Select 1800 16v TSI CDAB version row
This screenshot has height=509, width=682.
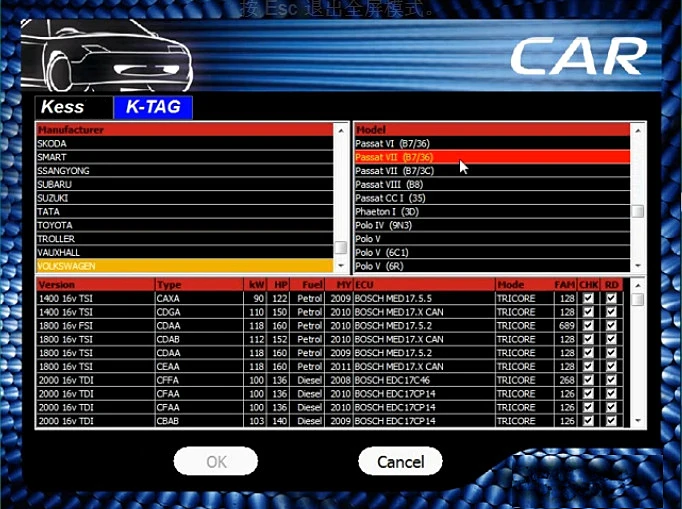point(330,339)
